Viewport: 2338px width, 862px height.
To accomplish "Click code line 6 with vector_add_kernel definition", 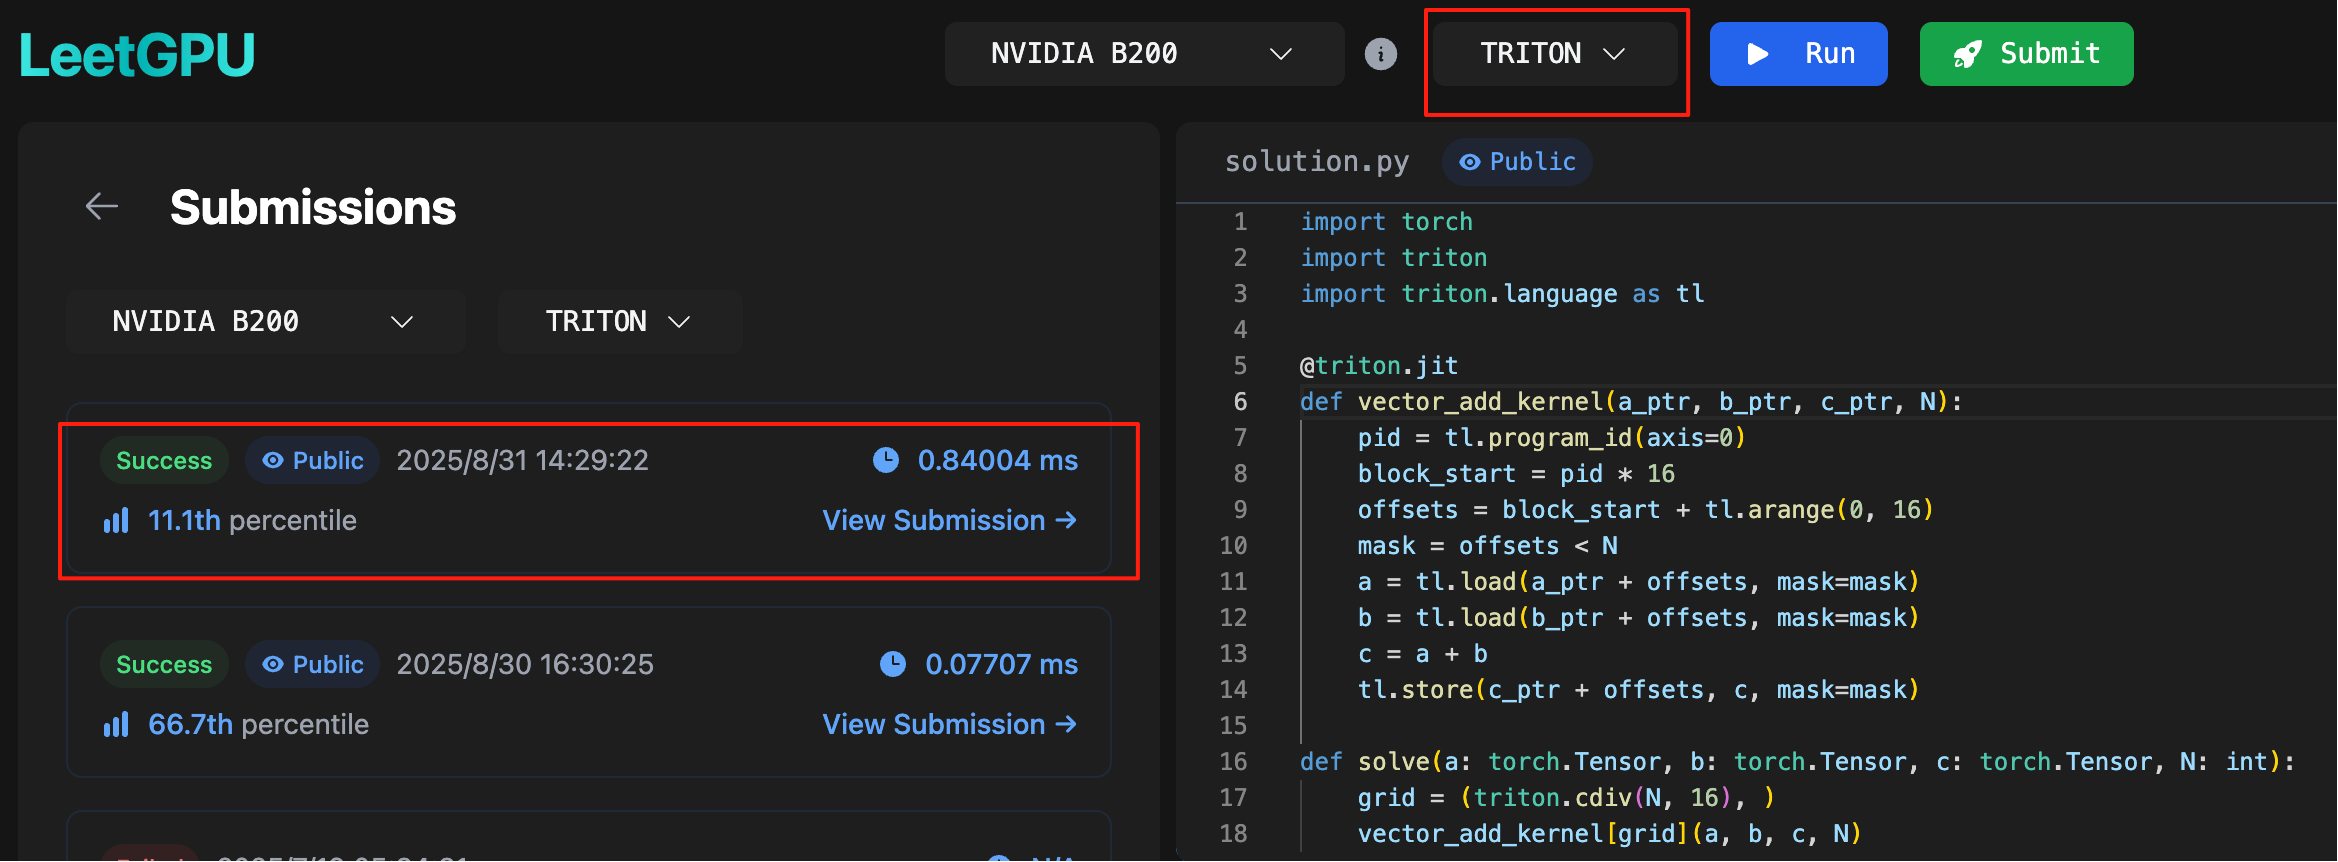I will [x=1630, y=402].
